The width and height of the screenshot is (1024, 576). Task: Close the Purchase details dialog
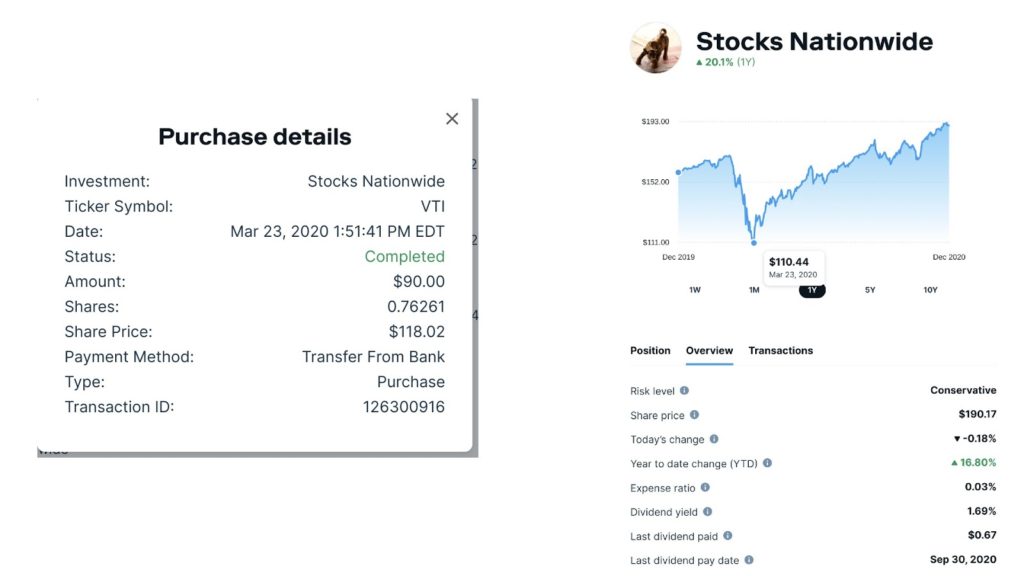pos(452,119)
